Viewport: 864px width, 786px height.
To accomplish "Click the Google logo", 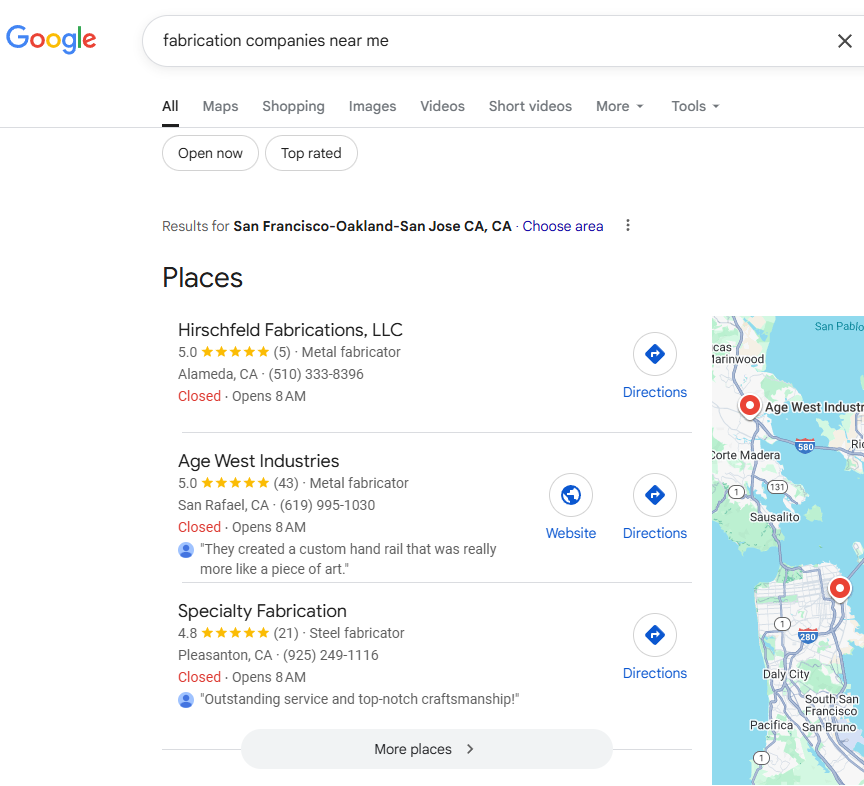I will (x=51, y=39).
